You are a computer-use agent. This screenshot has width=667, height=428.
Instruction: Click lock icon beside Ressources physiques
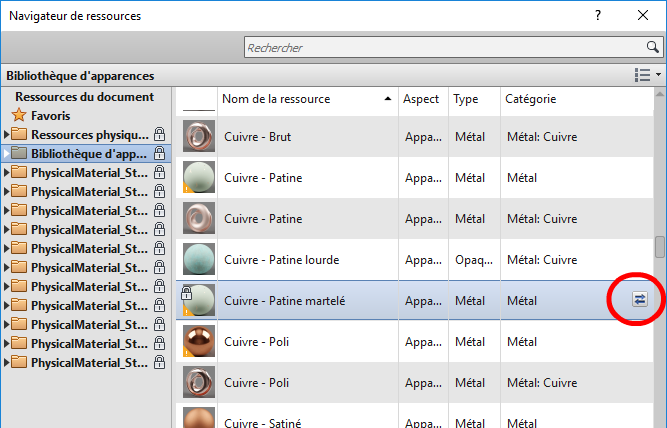click(159, 134)
